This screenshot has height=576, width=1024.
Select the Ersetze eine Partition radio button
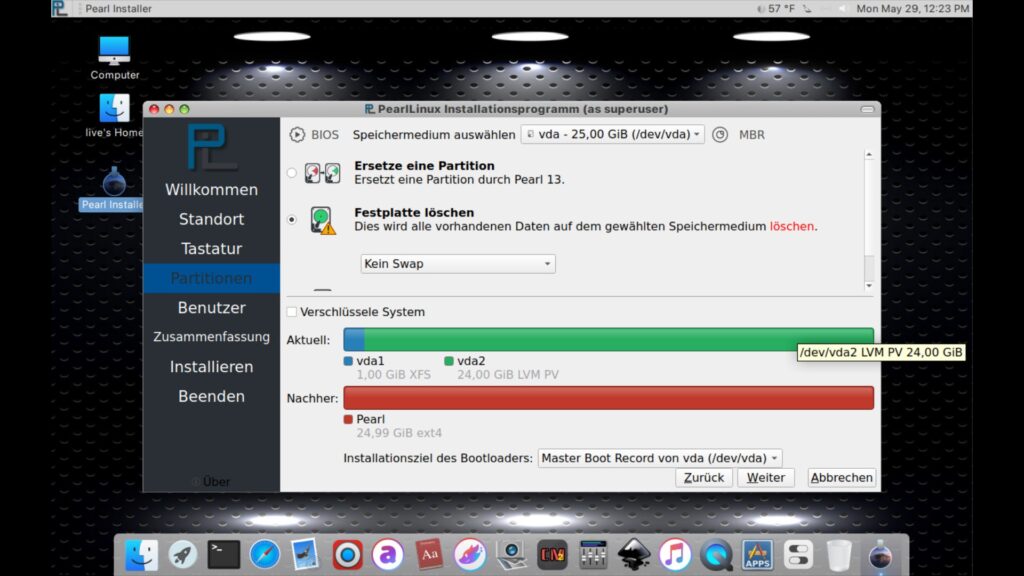click(292, 173)
